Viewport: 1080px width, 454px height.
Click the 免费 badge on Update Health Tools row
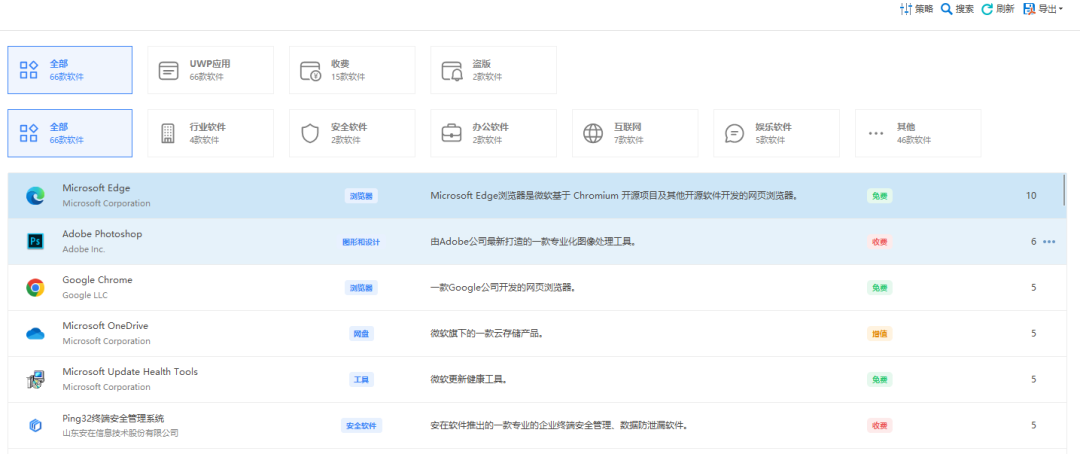click(x=880, y=380)
